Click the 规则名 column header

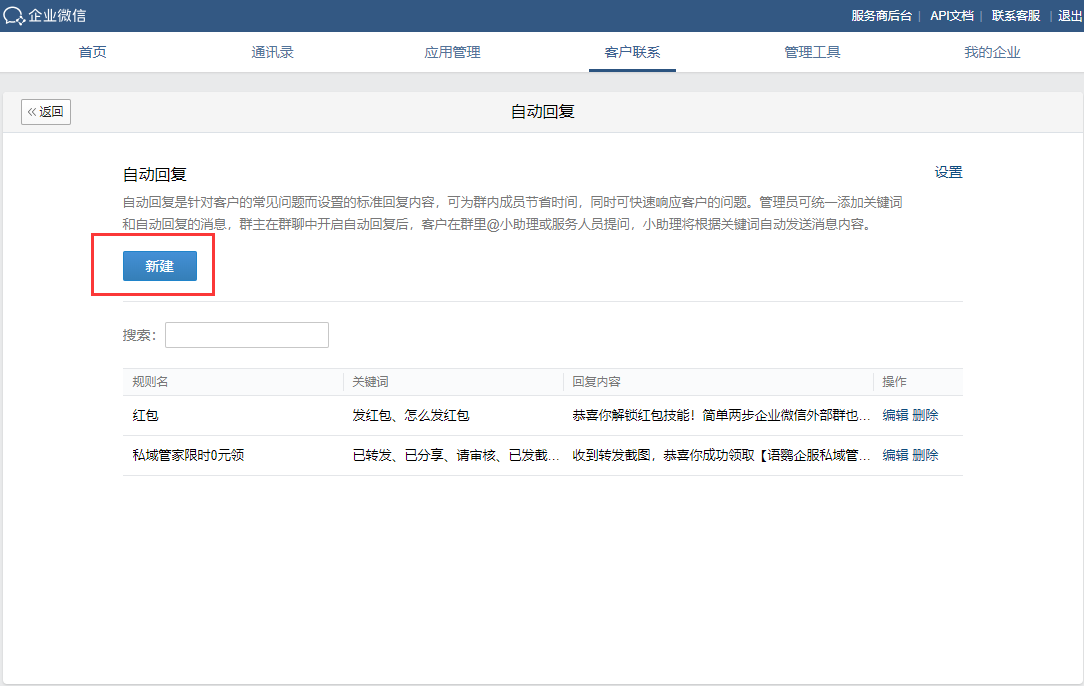click(150, 382)
